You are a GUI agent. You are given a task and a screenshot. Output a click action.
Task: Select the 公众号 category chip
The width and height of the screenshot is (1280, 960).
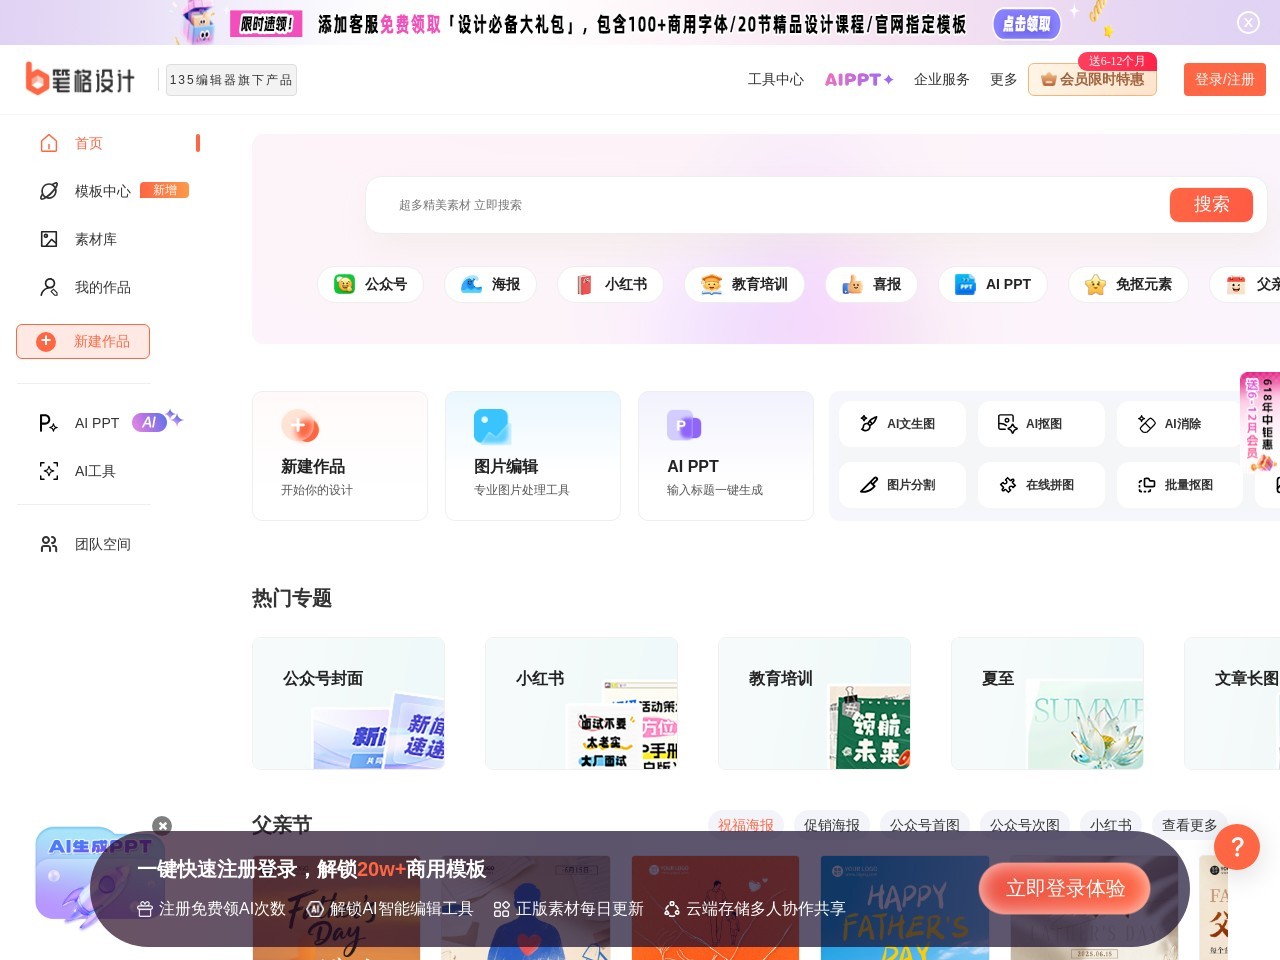[370, 284]
